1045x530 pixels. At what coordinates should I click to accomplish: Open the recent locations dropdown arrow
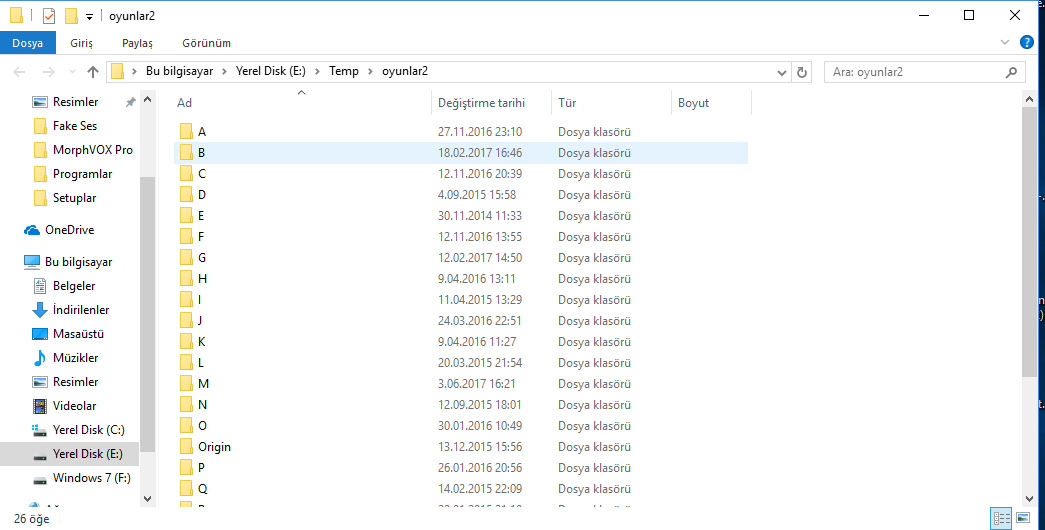(x=72, y=72)
